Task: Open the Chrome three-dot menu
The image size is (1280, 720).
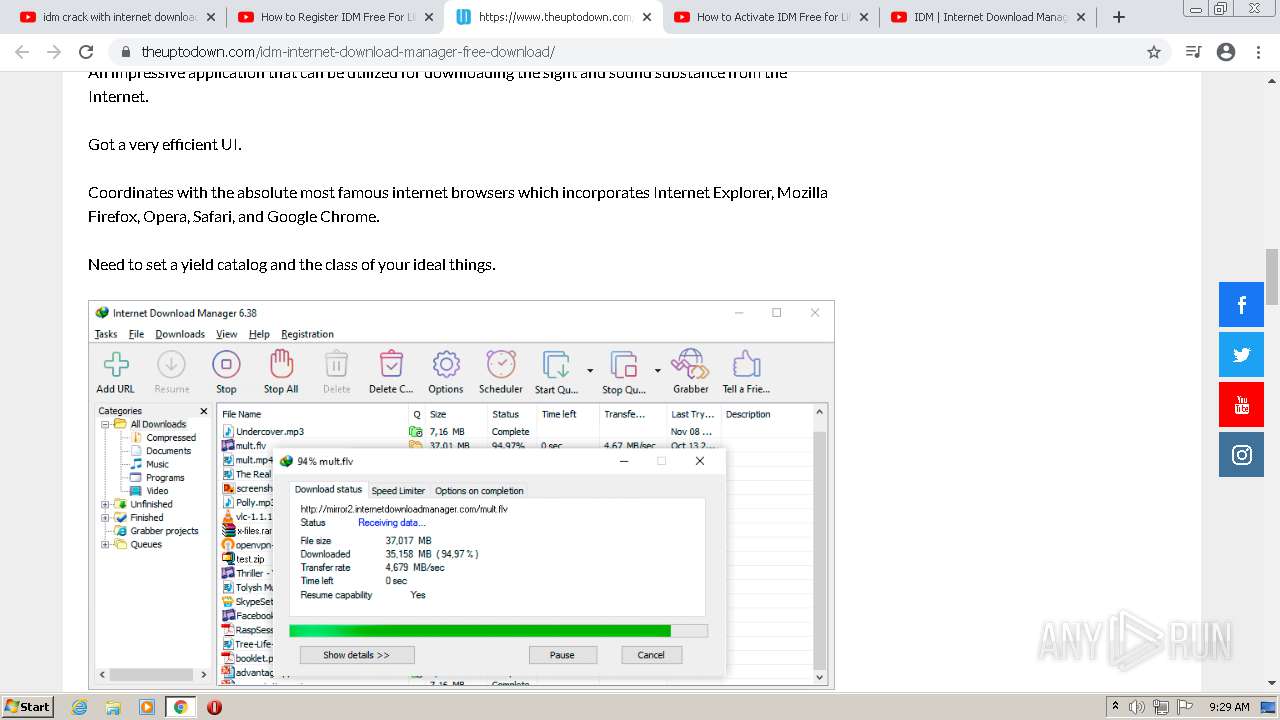Action: click(x=1258, y=52)
